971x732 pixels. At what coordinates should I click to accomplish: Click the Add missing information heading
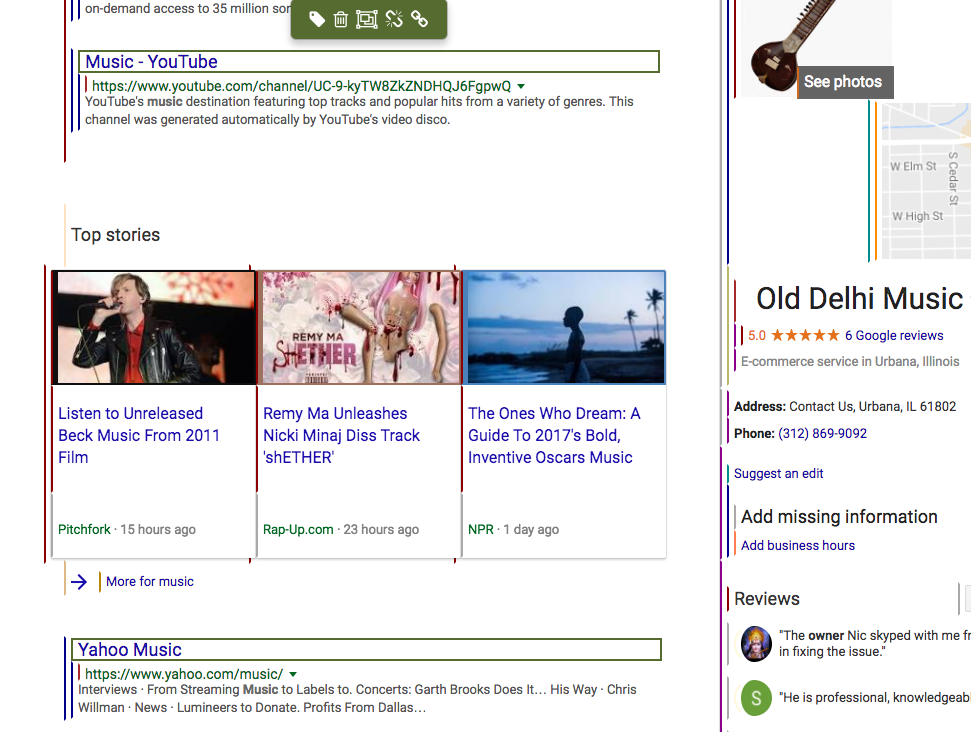click(839, 516)
